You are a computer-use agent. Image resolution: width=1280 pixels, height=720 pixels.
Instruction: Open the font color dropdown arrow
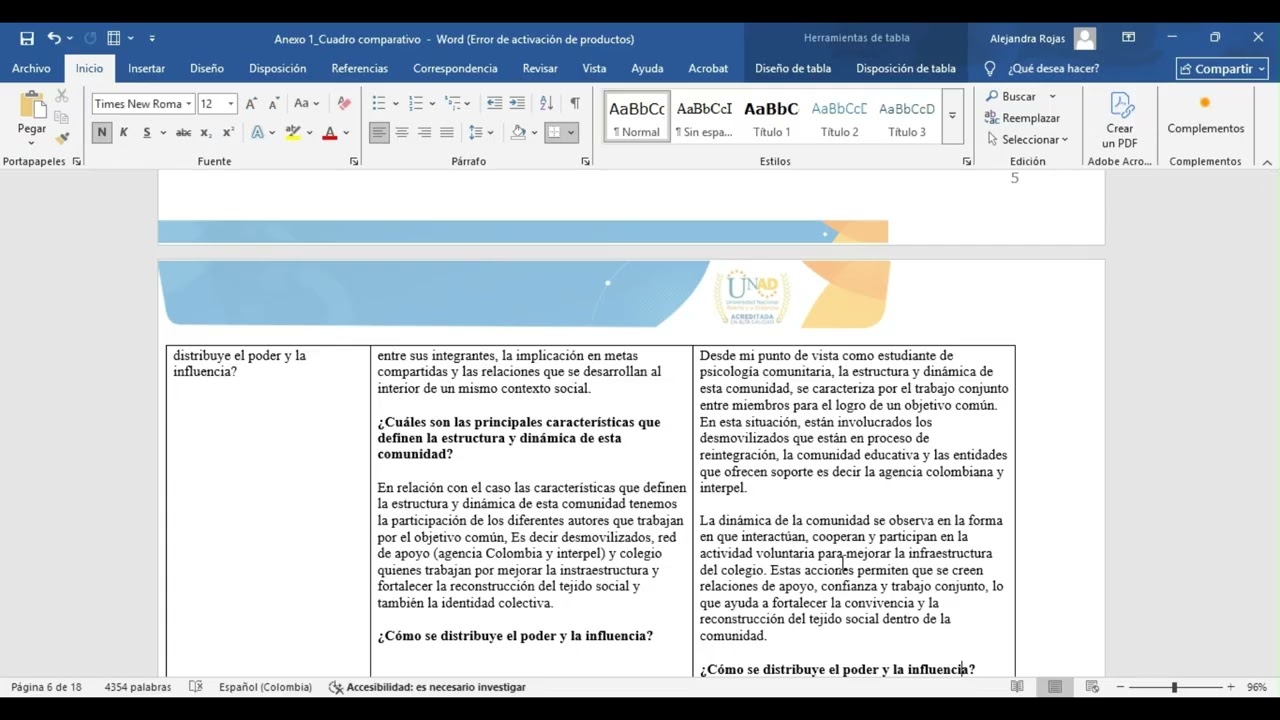[346, 132]
